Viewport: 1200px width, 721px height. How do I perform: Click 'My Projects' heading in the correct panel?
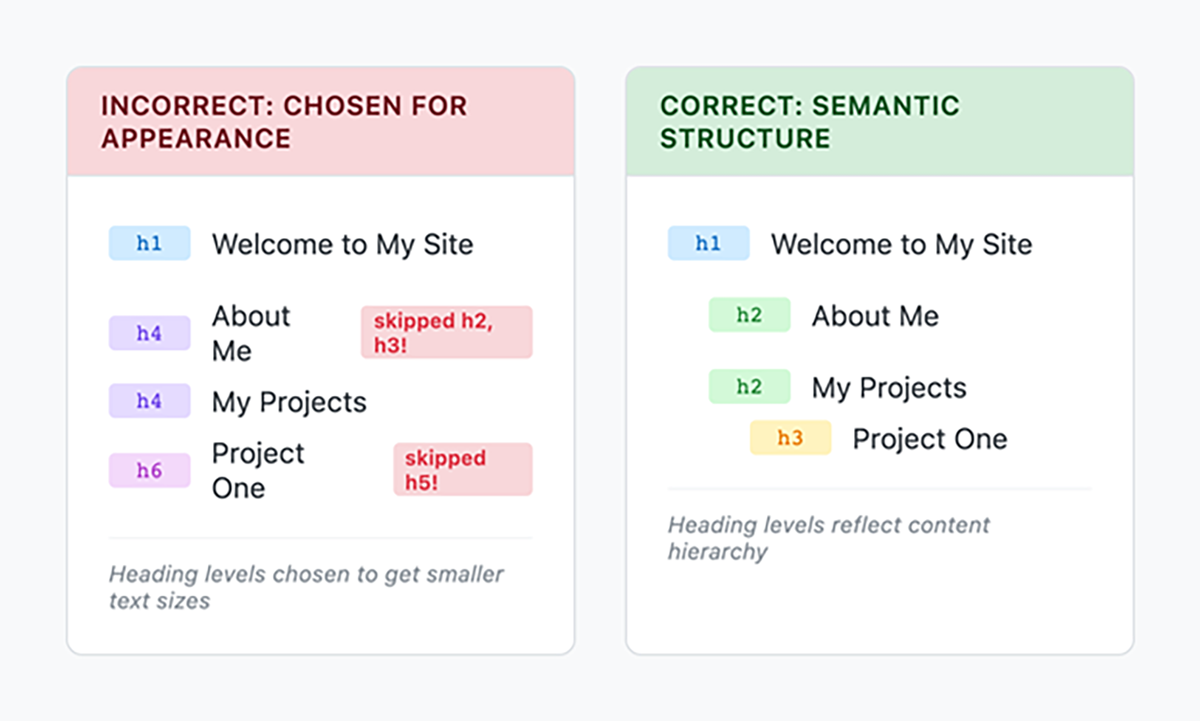pyautogui.click(x=889, y=388)
